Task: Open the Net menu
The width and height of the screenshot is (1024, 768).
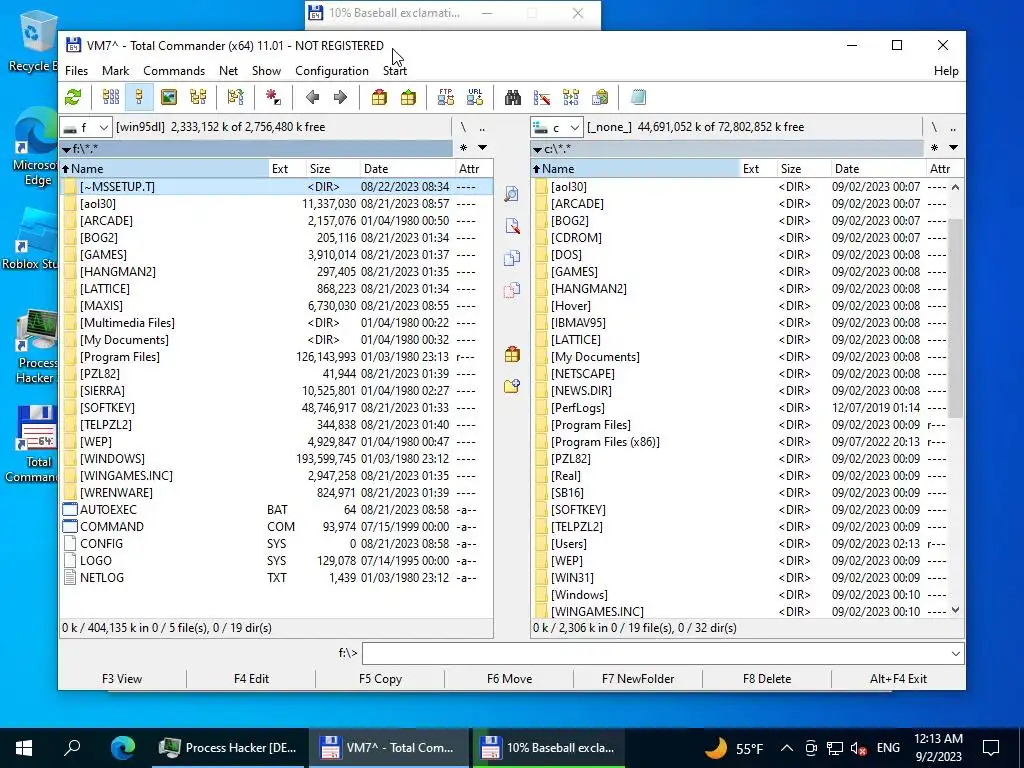Action: point(229,71)
